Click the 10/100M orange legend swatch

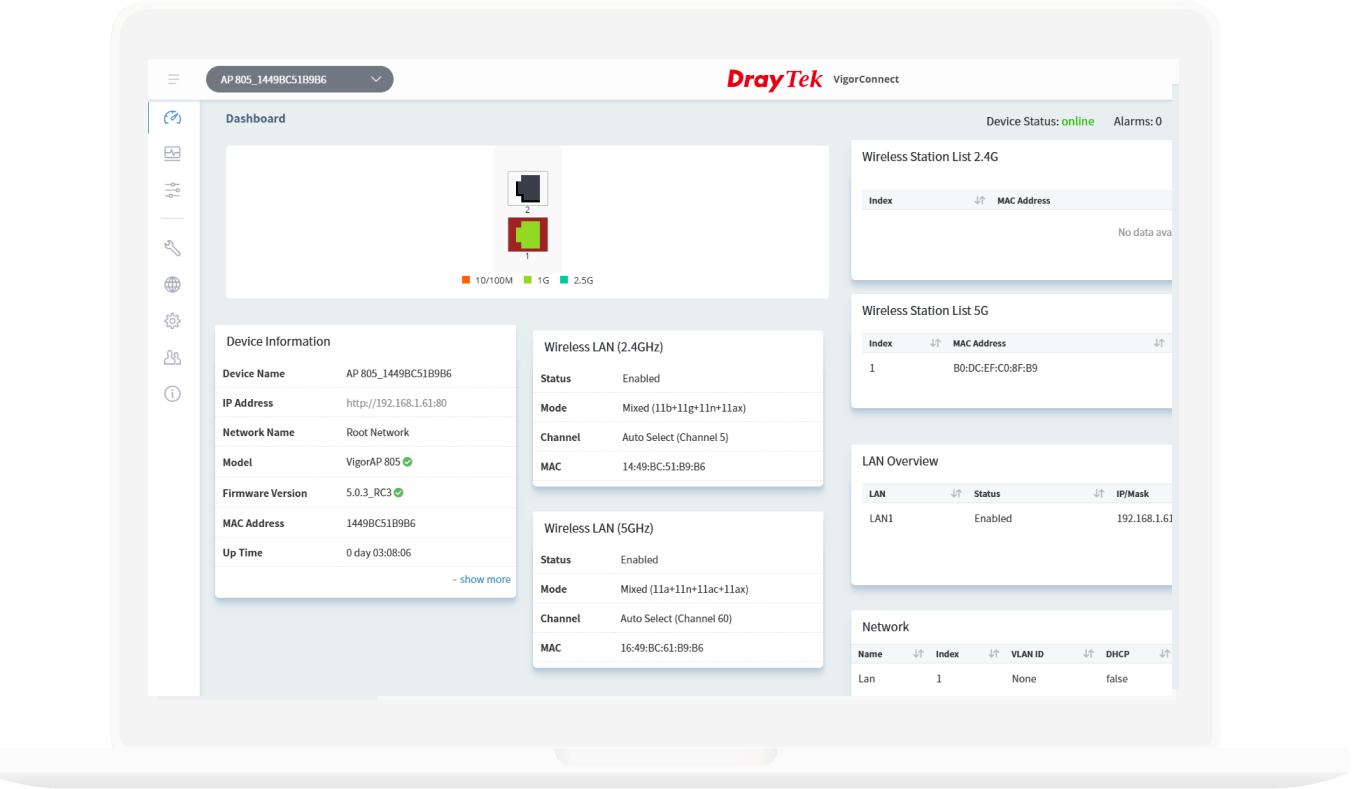[x=466, y=280]
